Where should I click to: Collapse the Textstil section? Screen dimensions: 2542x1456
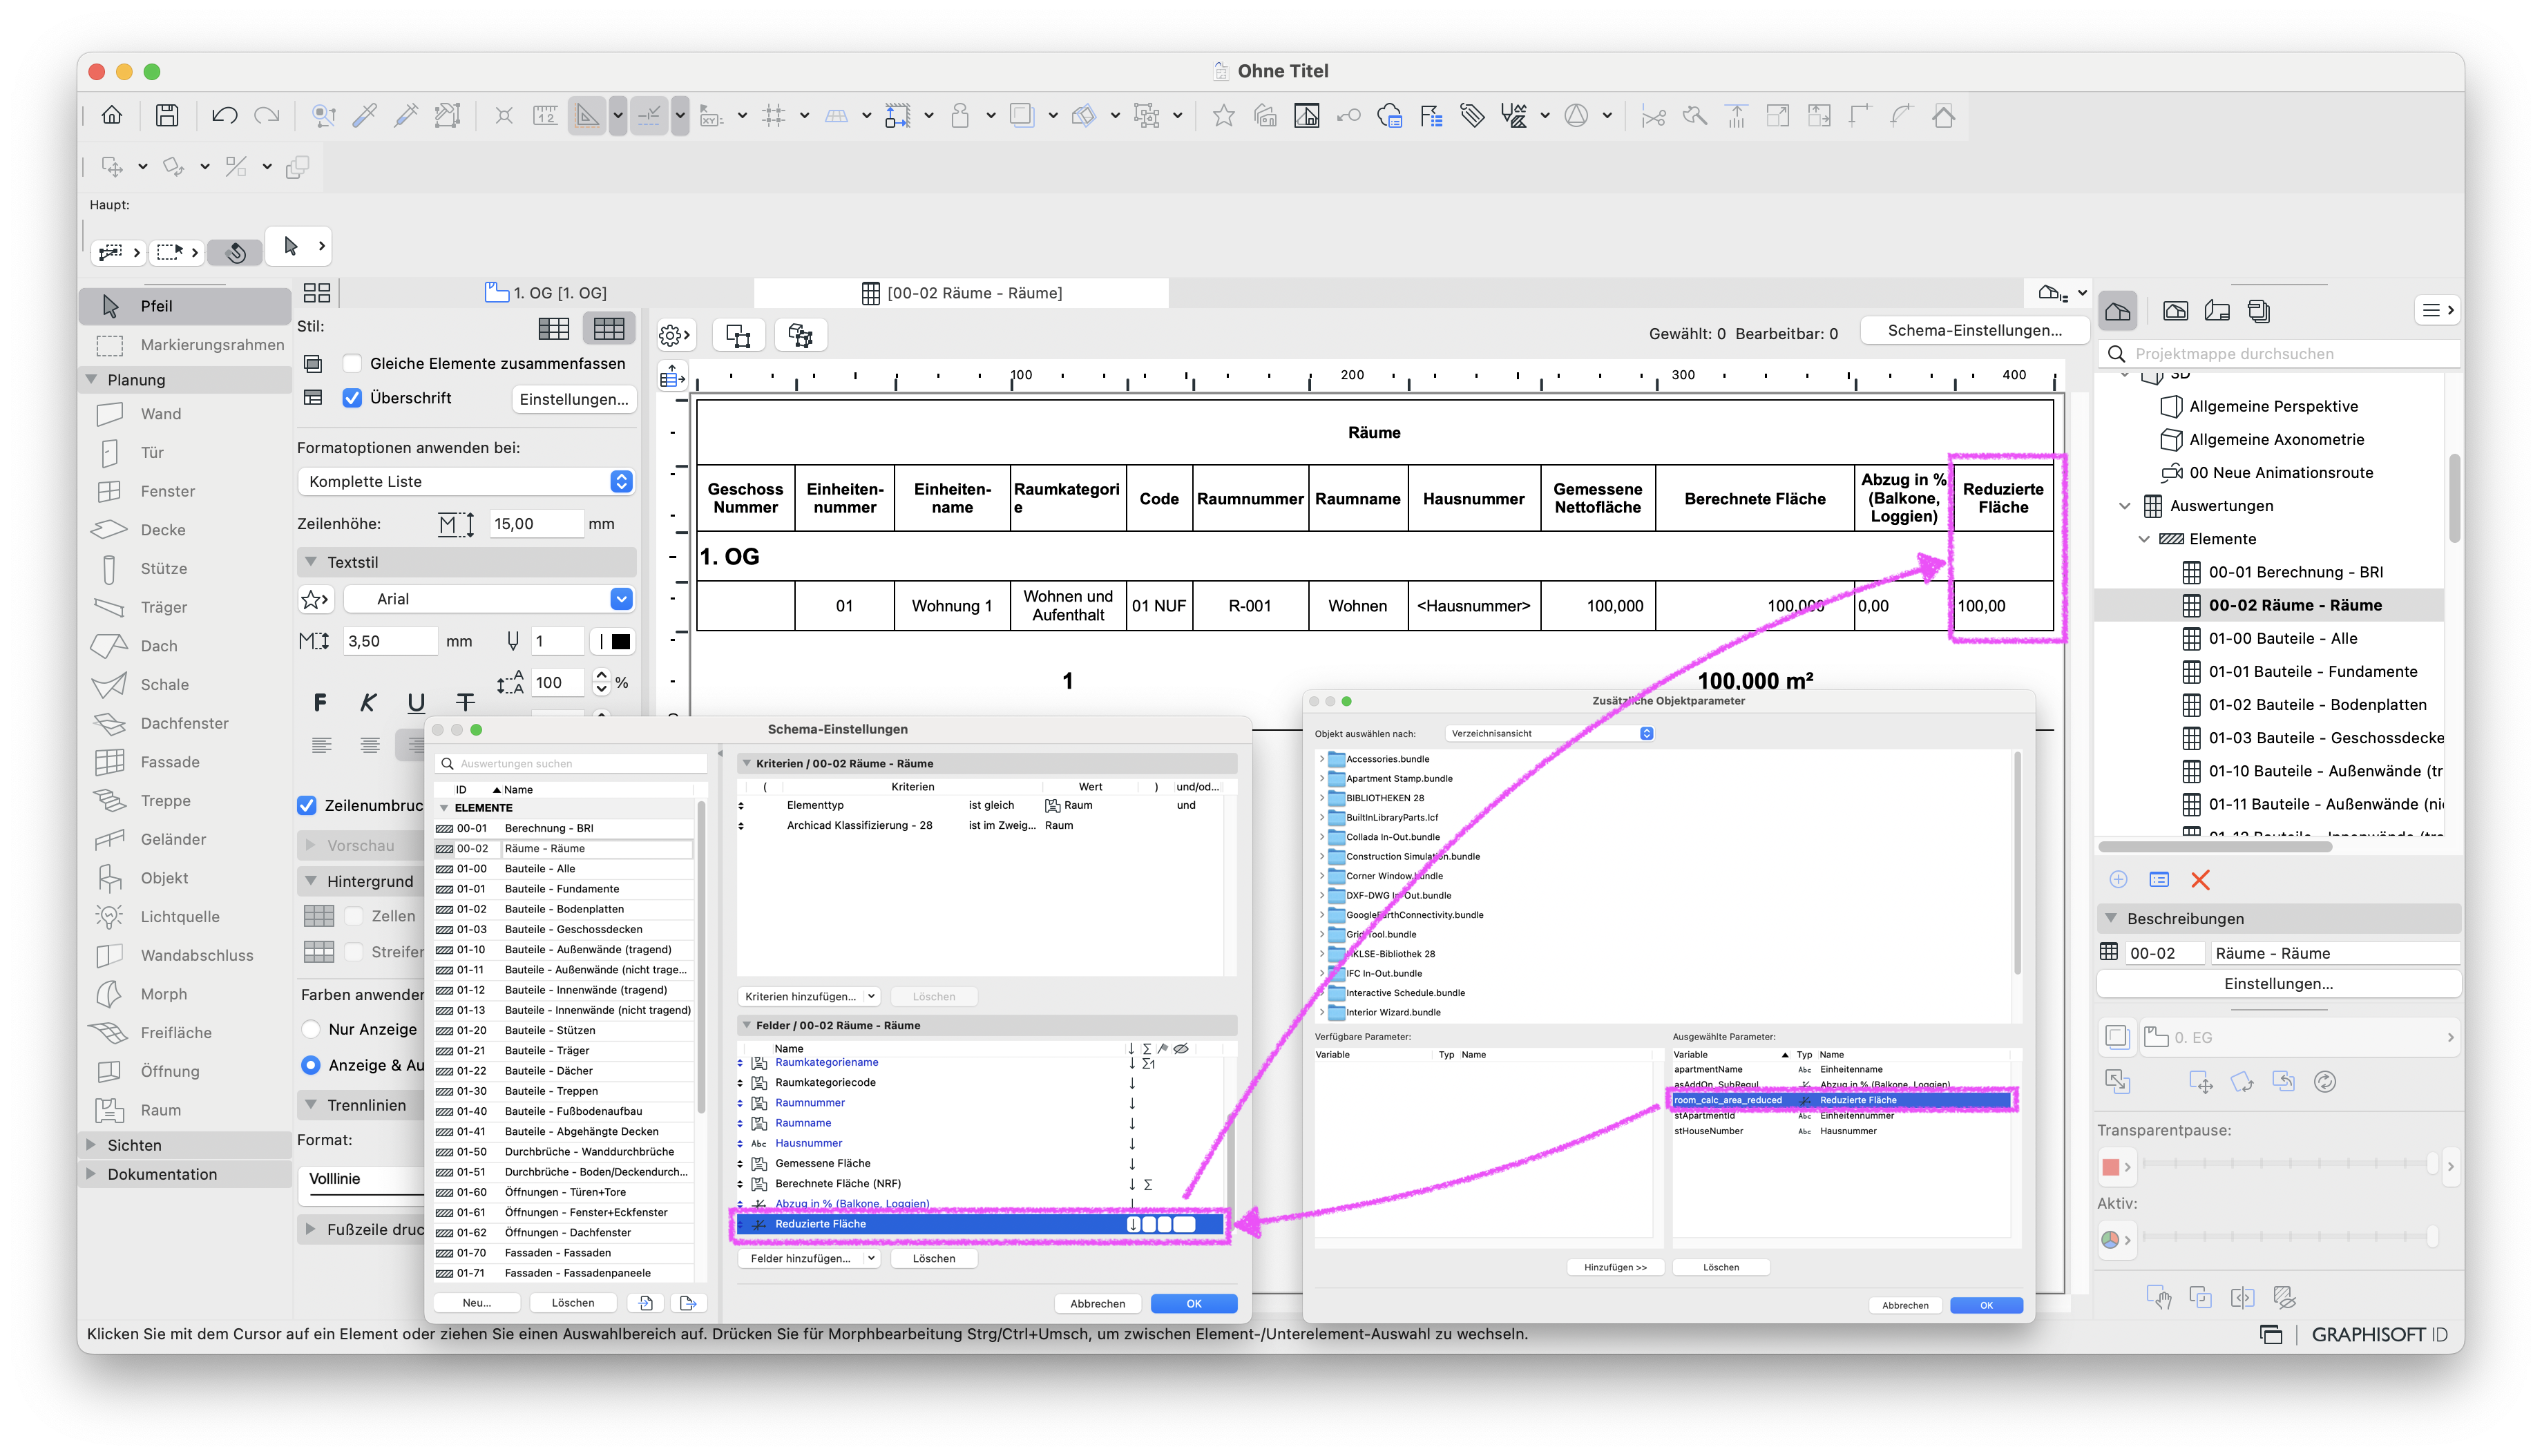tap(311, 562)
